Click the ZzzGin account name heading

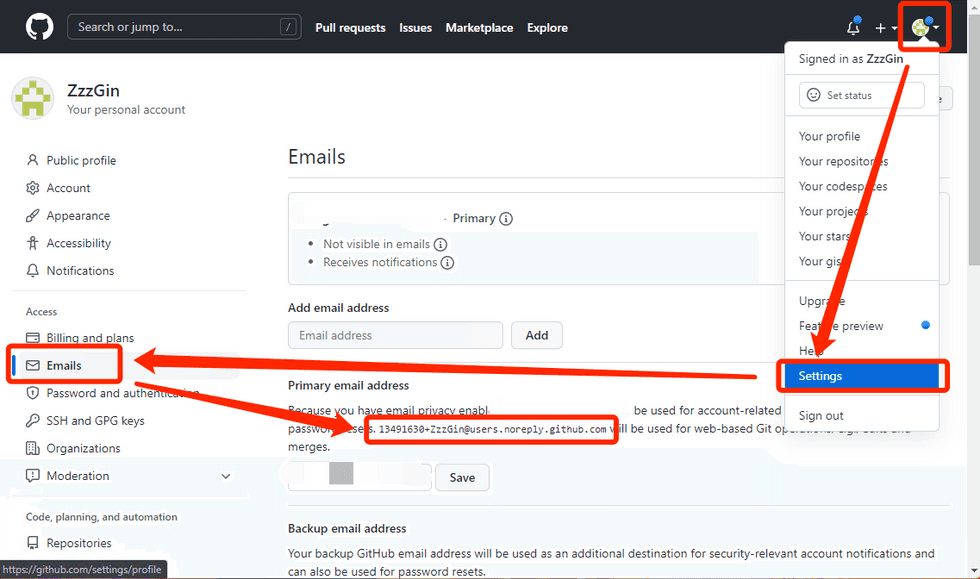coord(93,91)
